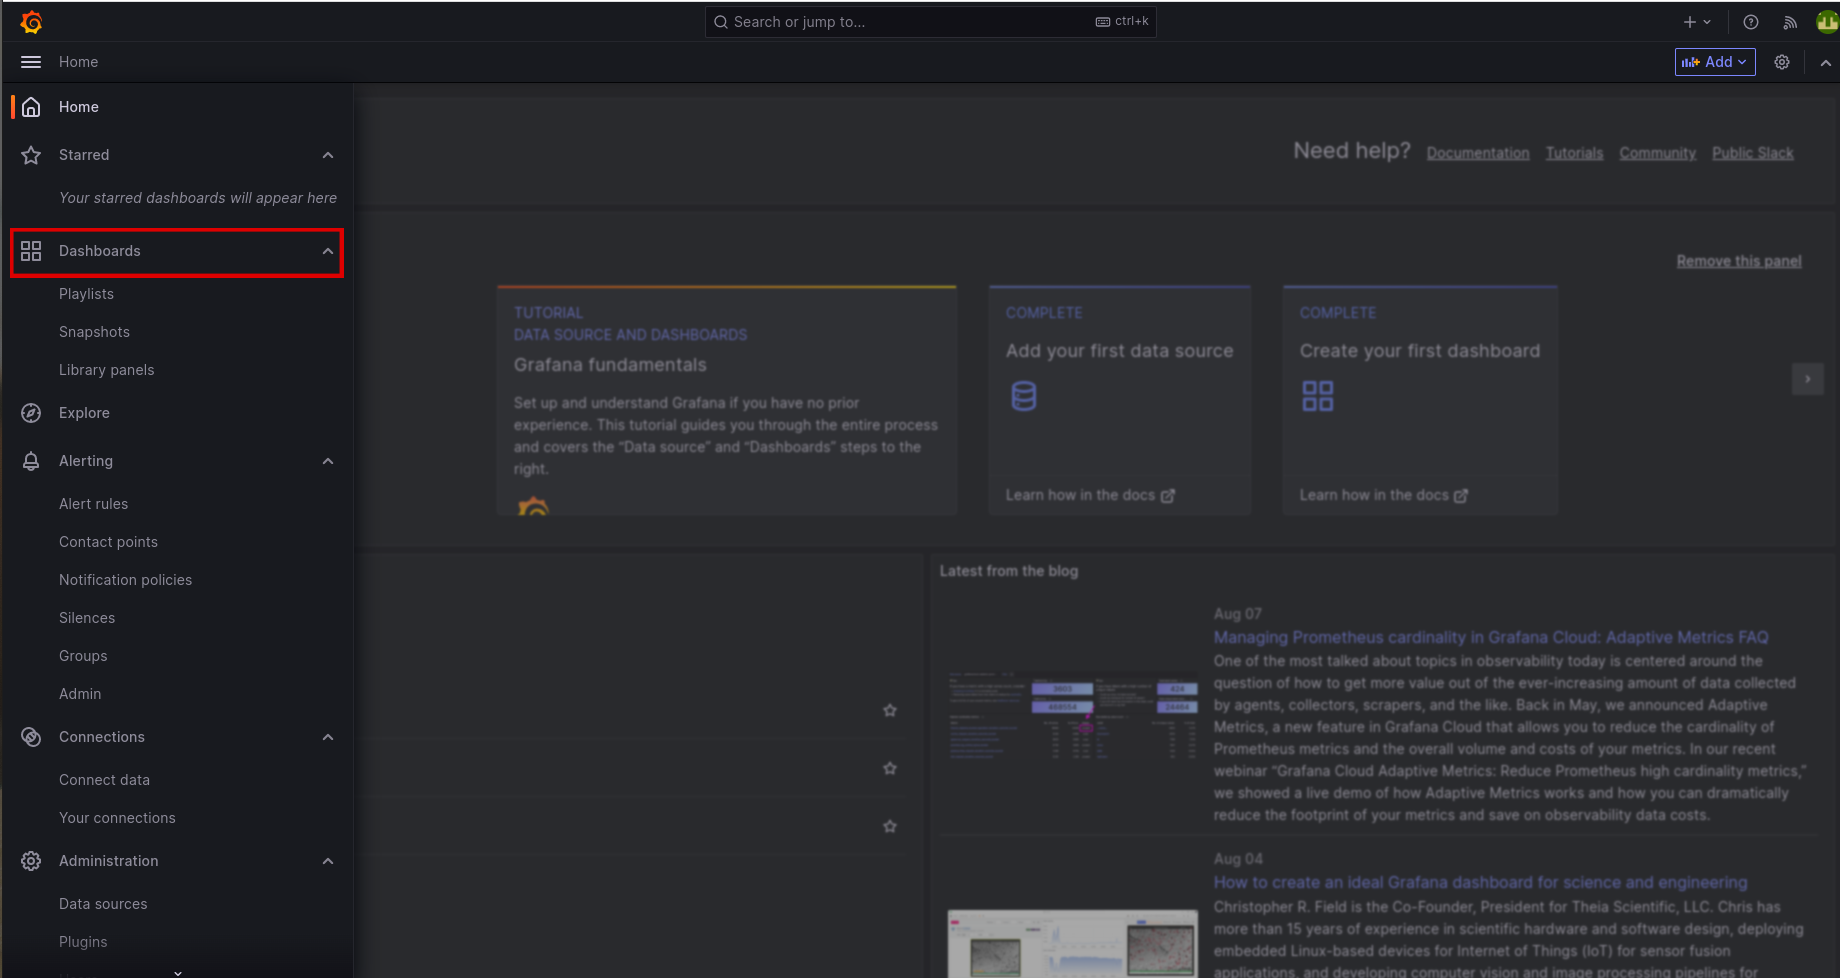1840x978 pixels.
Task: Click the Explore compass icon
Action: tap(31, 413)
